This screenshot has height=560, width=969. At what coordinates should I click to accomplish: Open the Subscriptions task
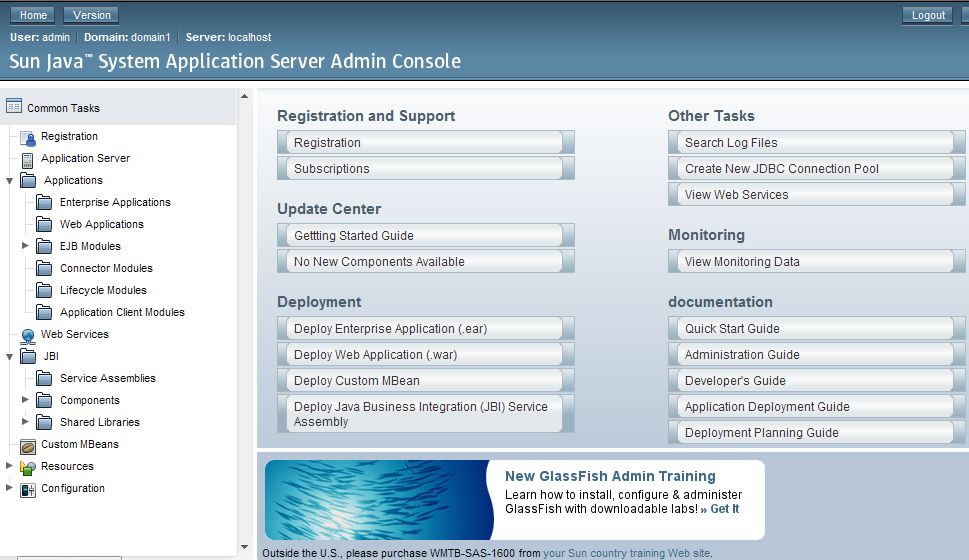coord(426,168)
